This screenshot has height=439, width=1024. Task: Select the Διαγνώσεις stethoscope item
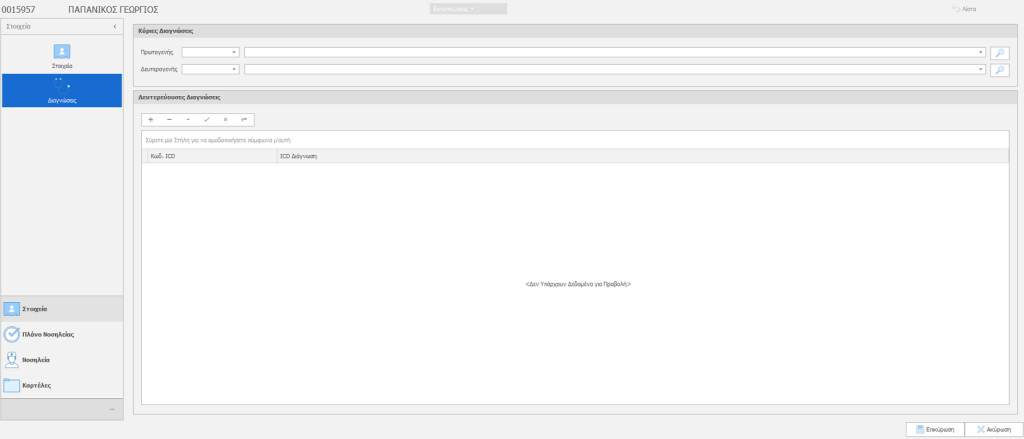pos(62,89)
